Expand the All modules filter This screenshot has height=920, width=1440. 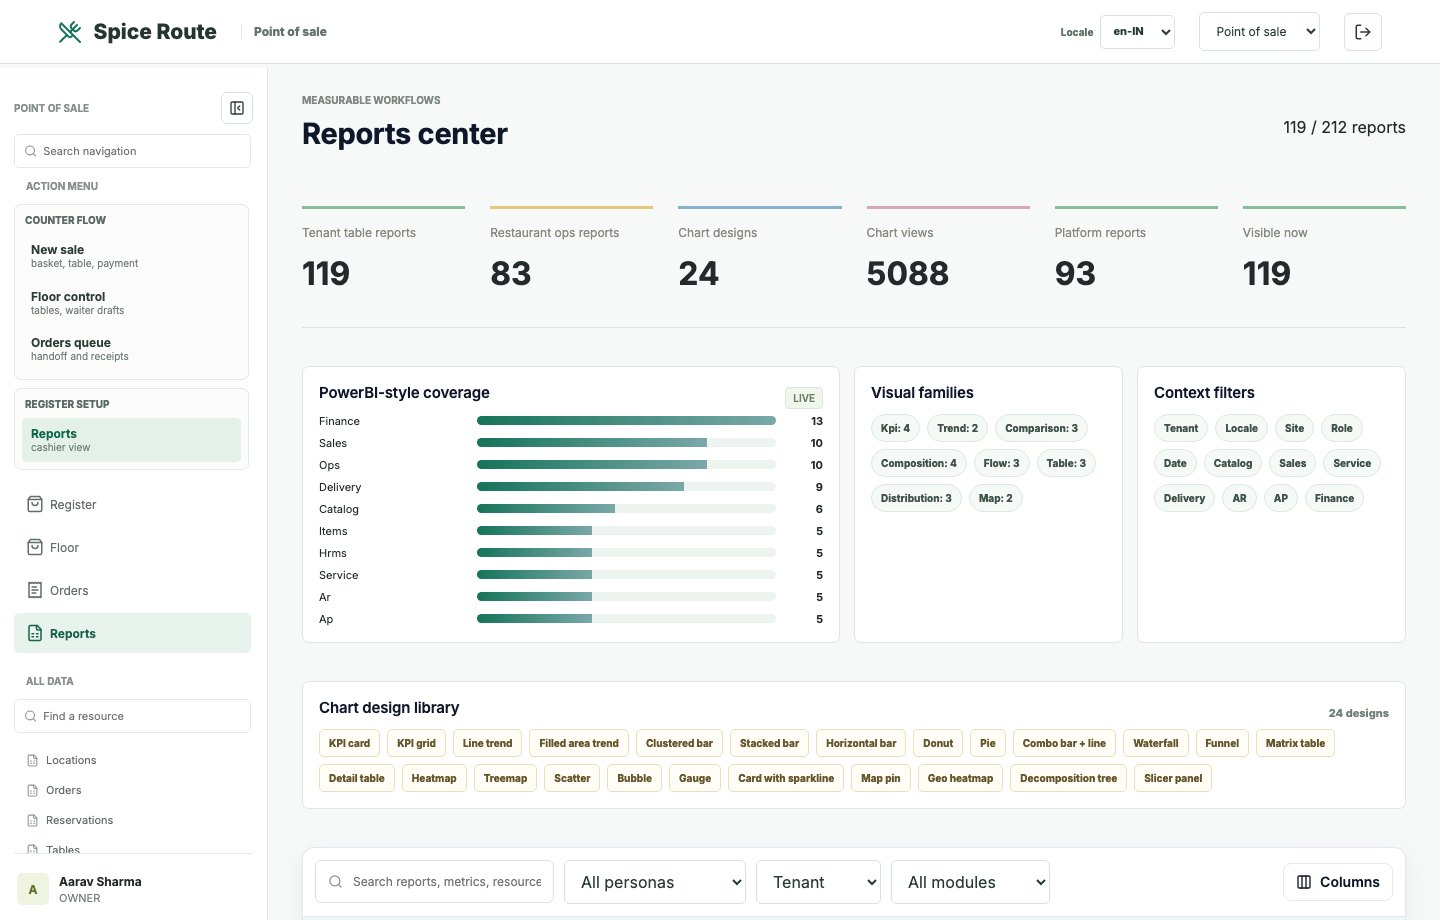(x=970, y=882)
